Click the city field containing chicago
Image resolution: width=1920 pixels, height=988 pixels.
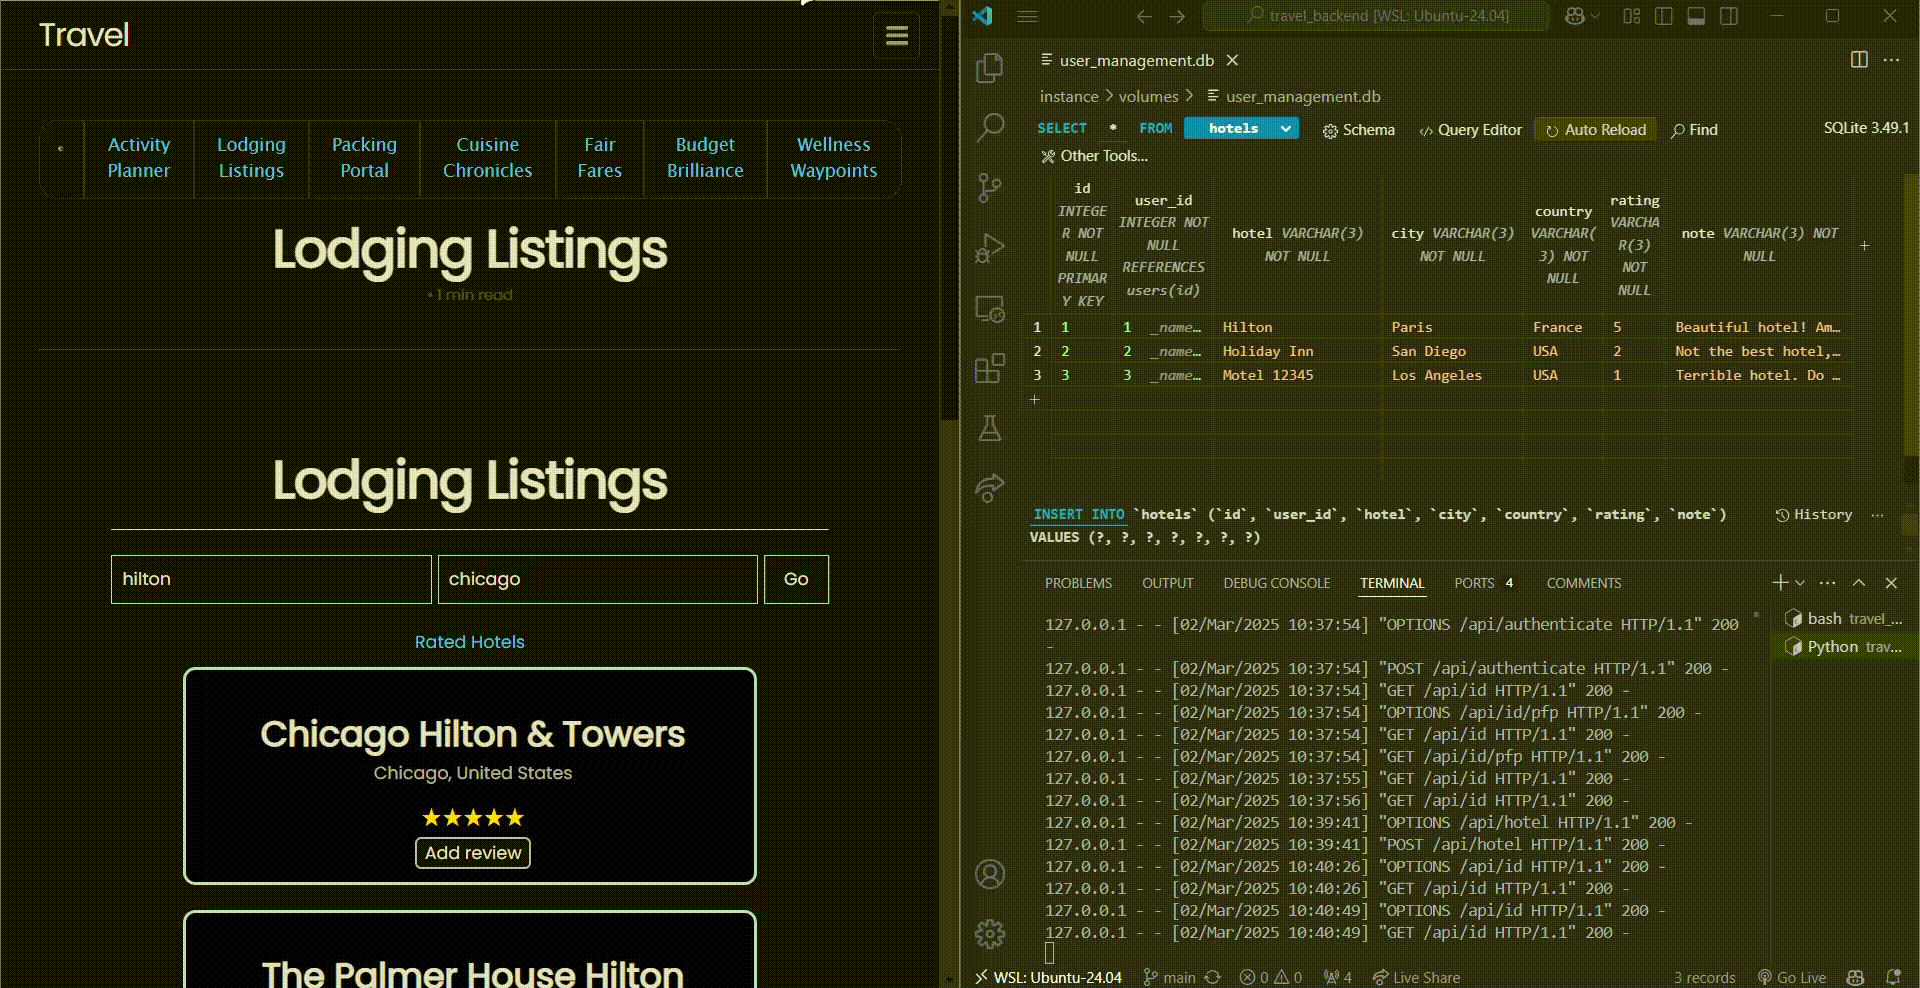pos(597,579)
